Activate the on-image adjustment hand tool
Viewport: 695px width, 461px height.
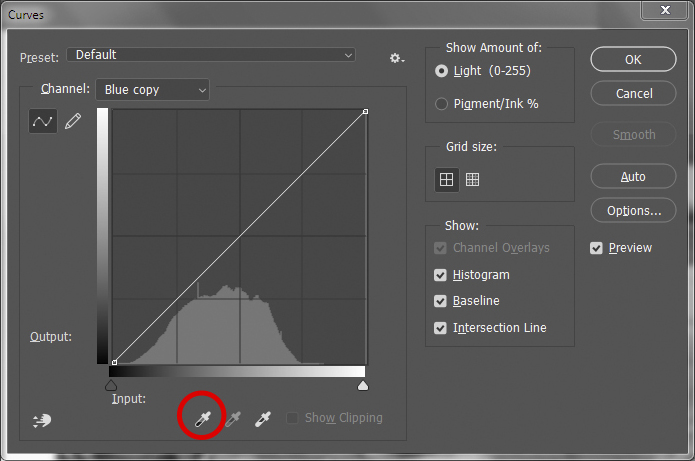41,420
